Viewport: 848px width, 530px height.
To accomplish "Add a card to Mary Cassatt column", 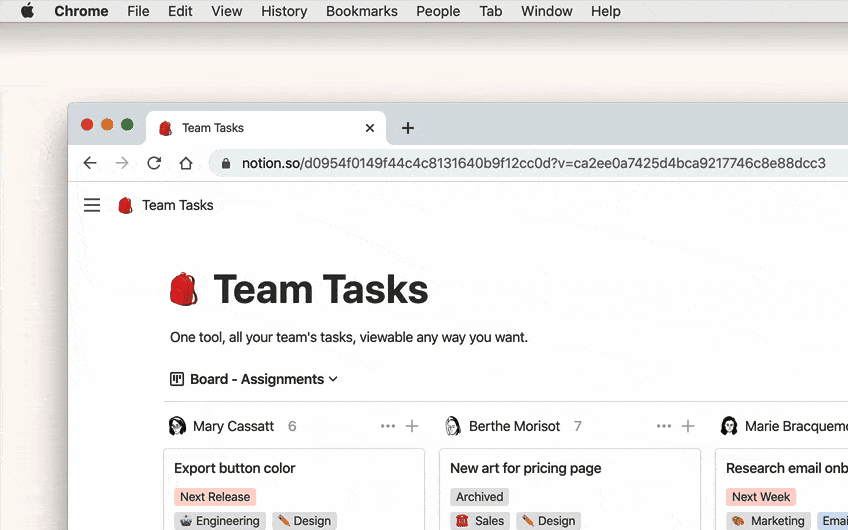I will pos(412,426).
